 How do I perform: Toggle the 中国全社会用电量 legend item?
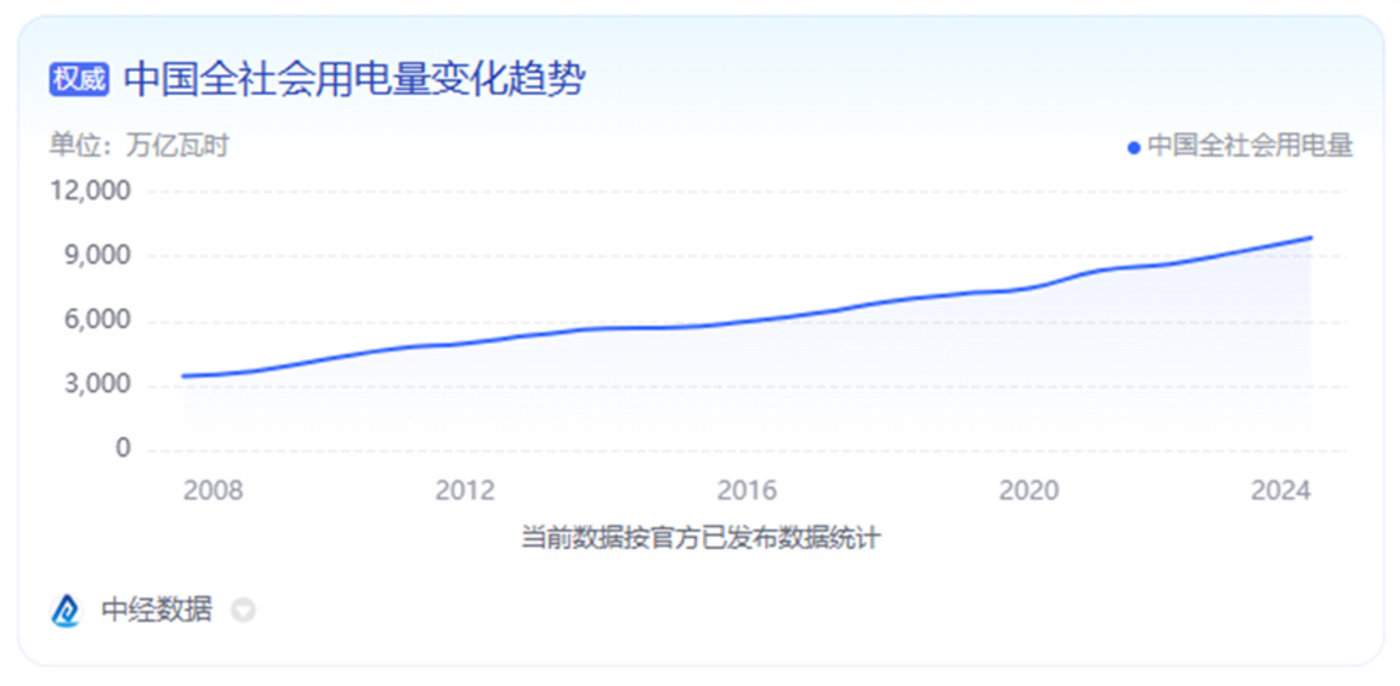[x=1240, y=146]
